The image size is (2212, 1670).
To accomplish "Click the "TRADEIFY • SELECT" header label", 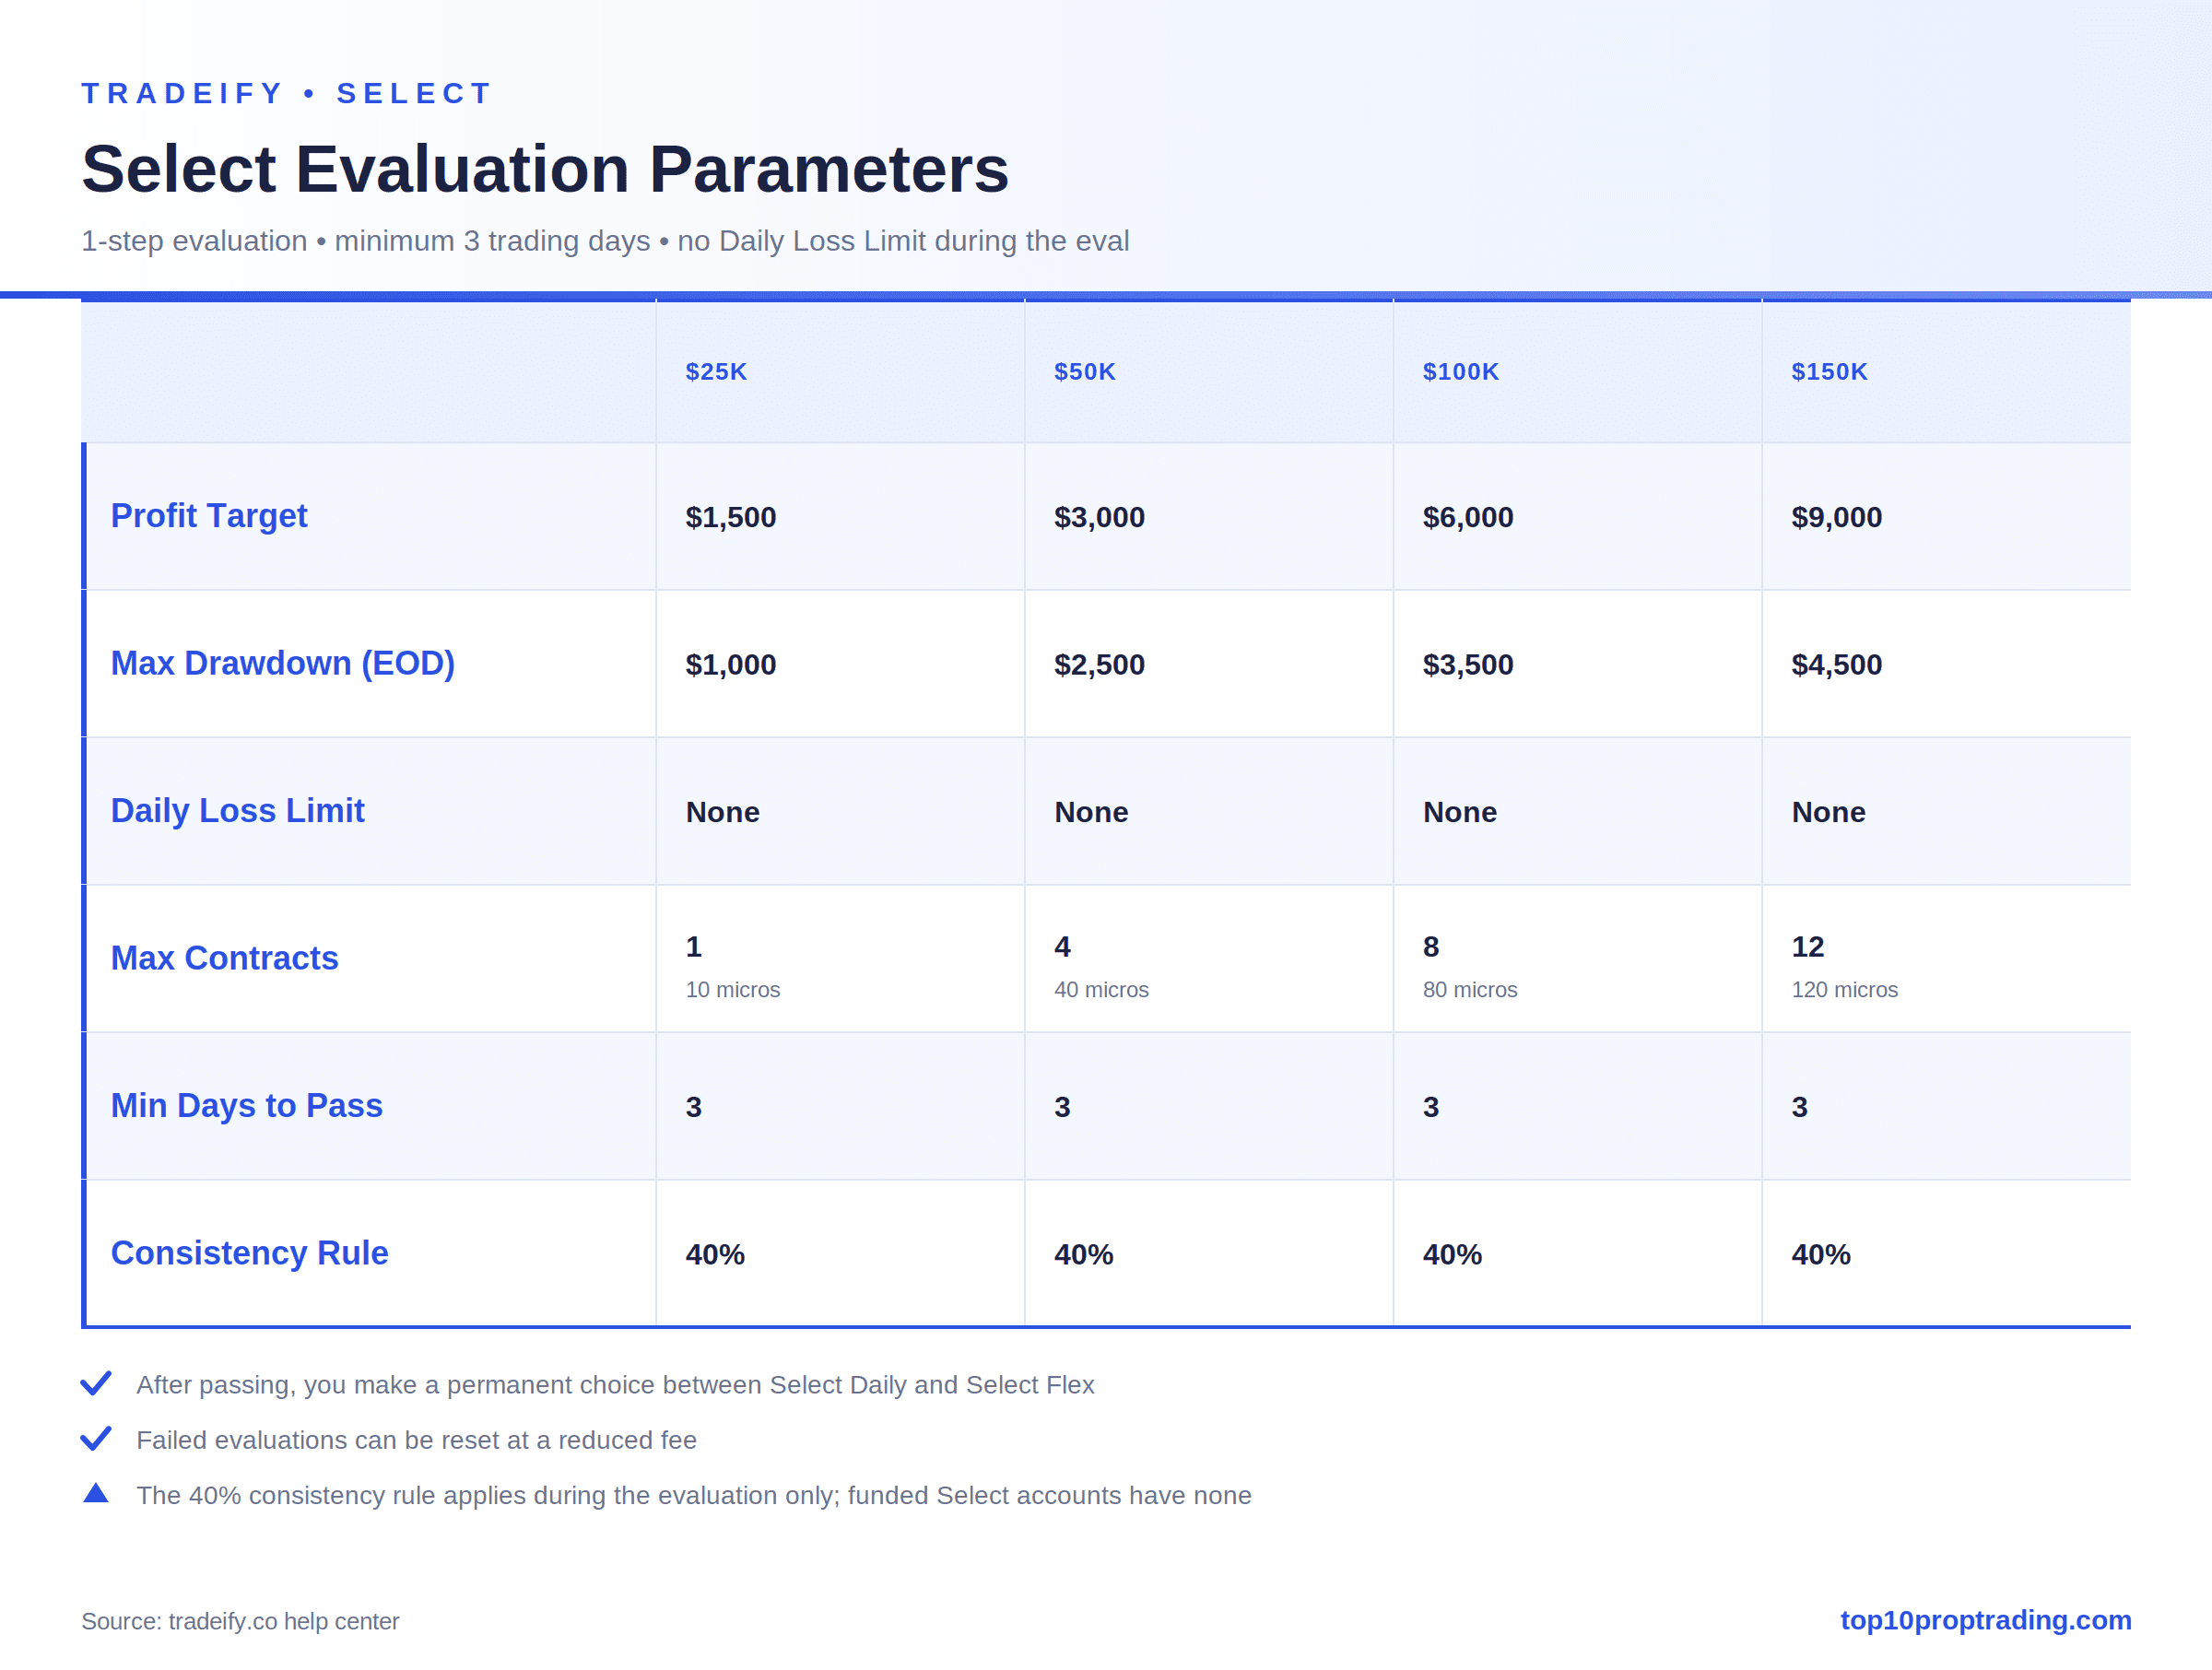I will 287,93.
